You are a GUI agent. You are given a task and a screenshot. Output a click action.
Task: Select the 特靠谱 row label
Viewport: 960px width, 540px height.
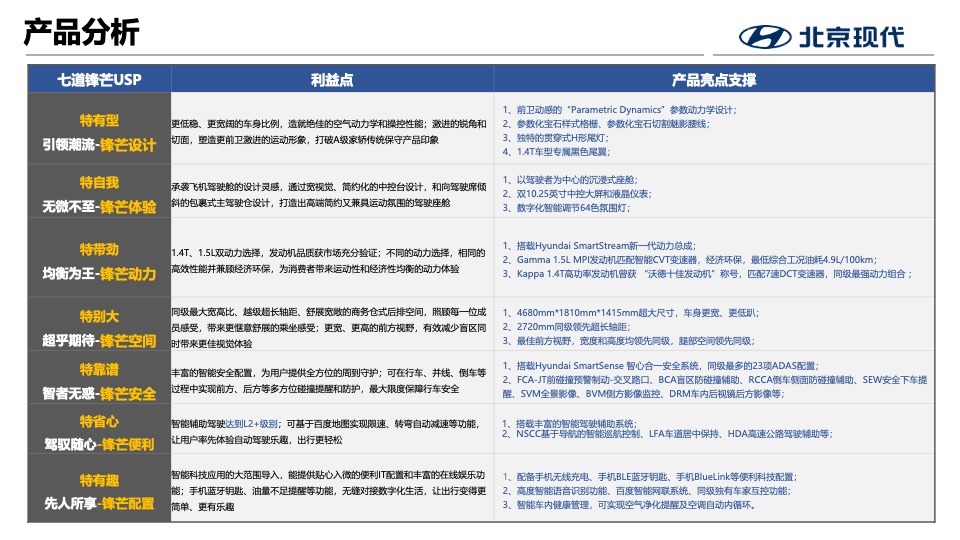click(99, 369)
